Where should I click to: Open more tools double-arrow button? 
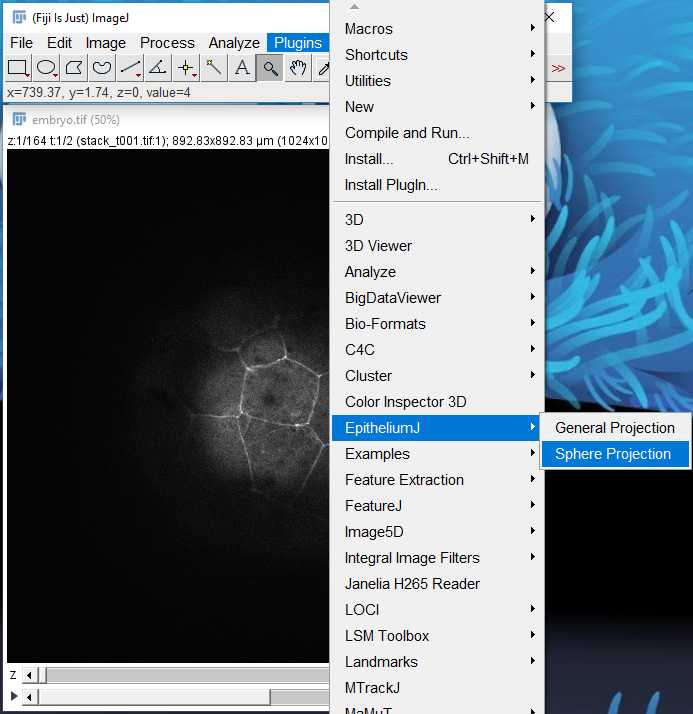click(558, 68)
